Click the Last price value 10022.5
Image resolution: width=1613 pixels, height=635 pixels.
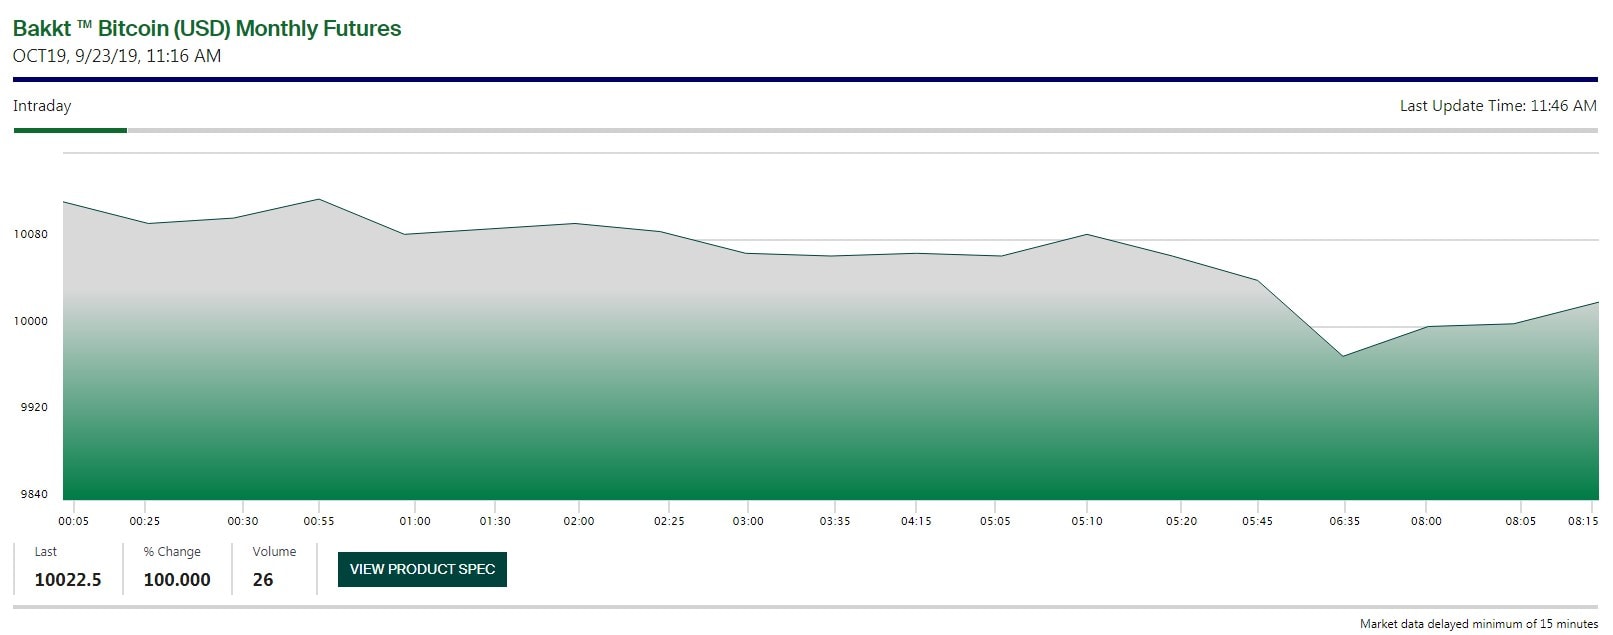tap(68, 580)
